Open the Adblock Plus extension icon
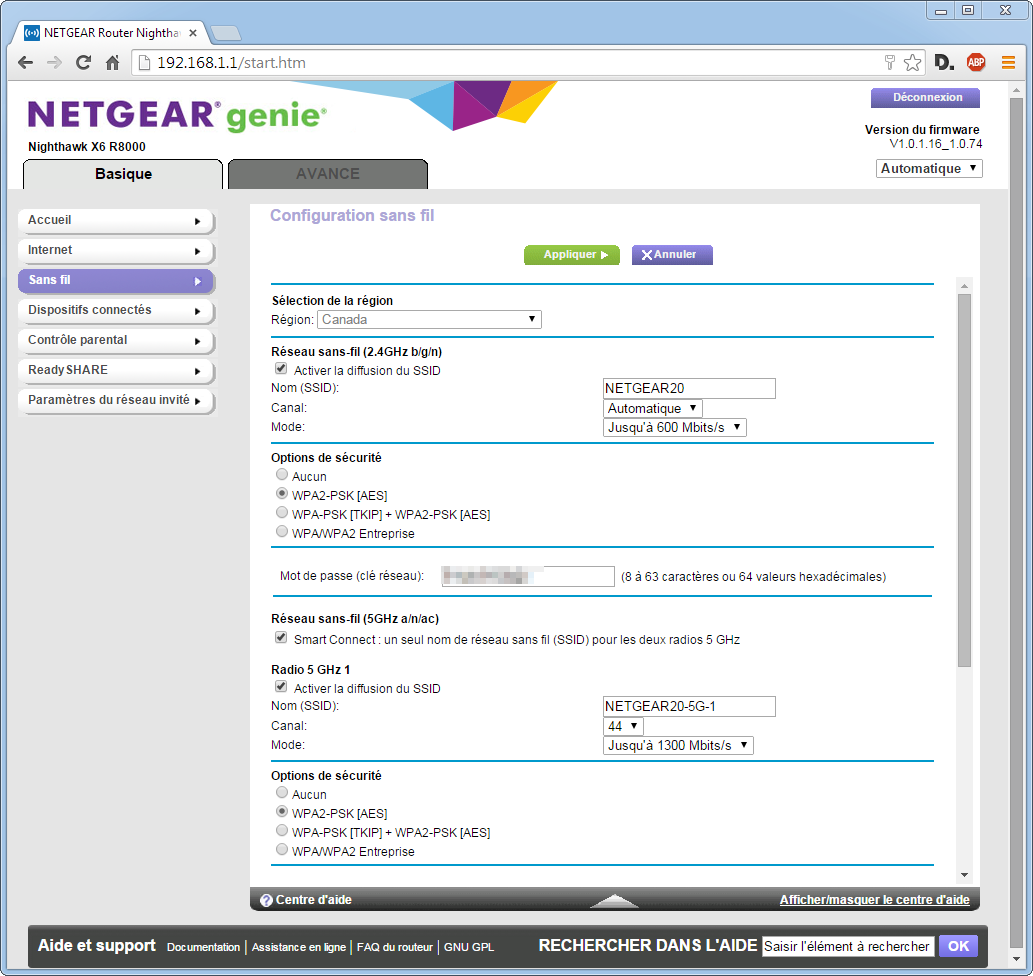Viewport: 1033px width, 976px height. click(x=976, y=63)
